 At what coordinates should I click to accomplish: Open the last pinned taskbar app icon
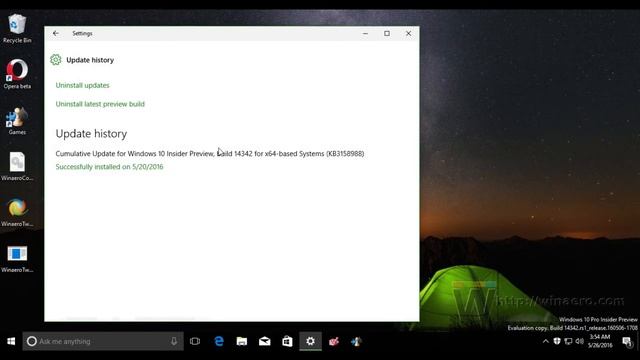[356, 341]
